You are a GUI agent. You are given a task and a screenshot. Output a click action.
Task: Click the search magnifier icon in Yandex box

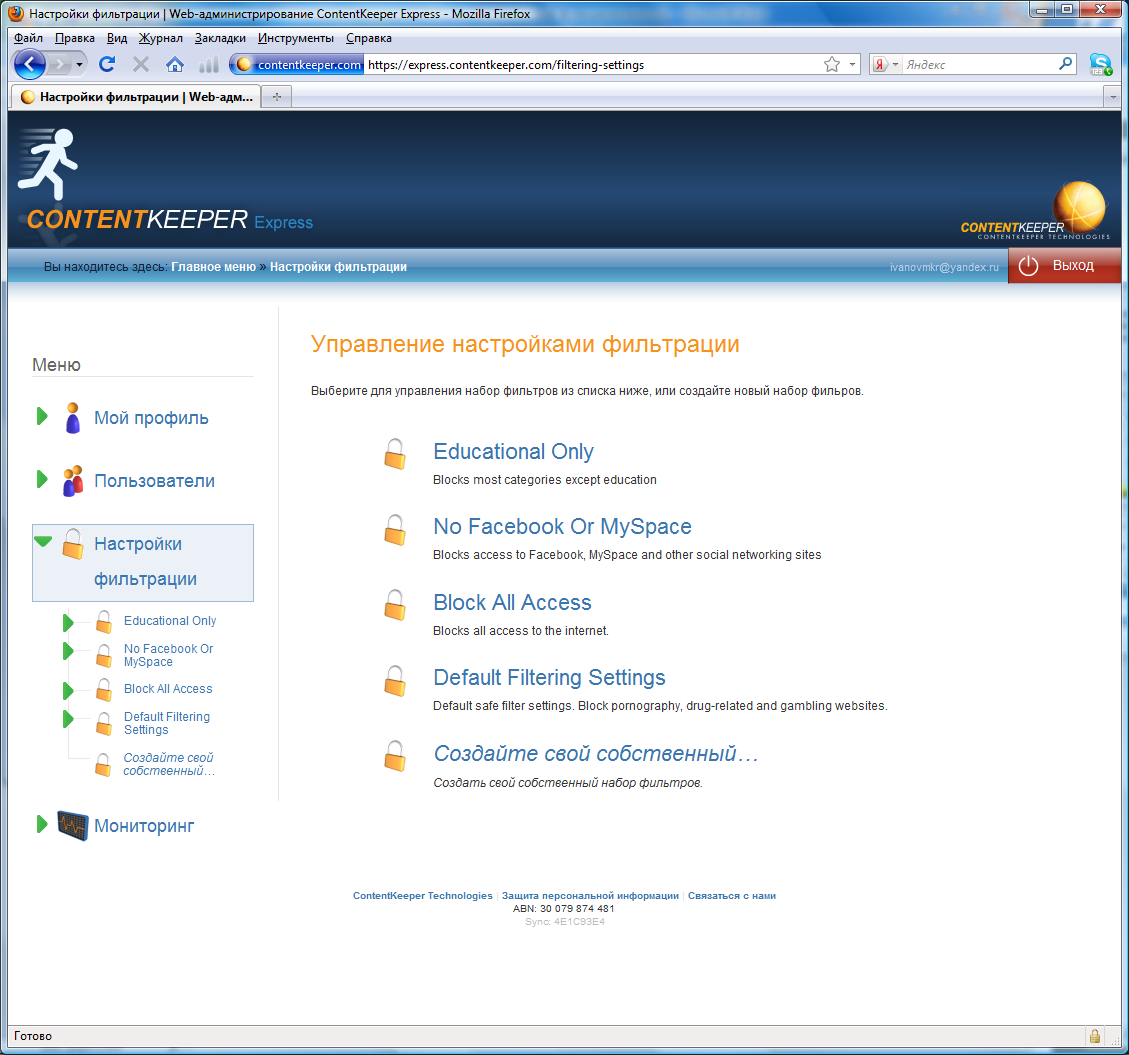(x=1065, y=64)
